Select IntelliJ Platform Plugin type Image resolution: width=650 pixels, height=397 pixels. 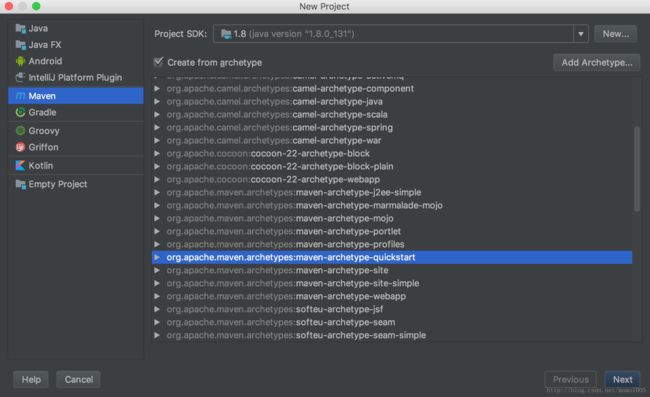(76, 77)
